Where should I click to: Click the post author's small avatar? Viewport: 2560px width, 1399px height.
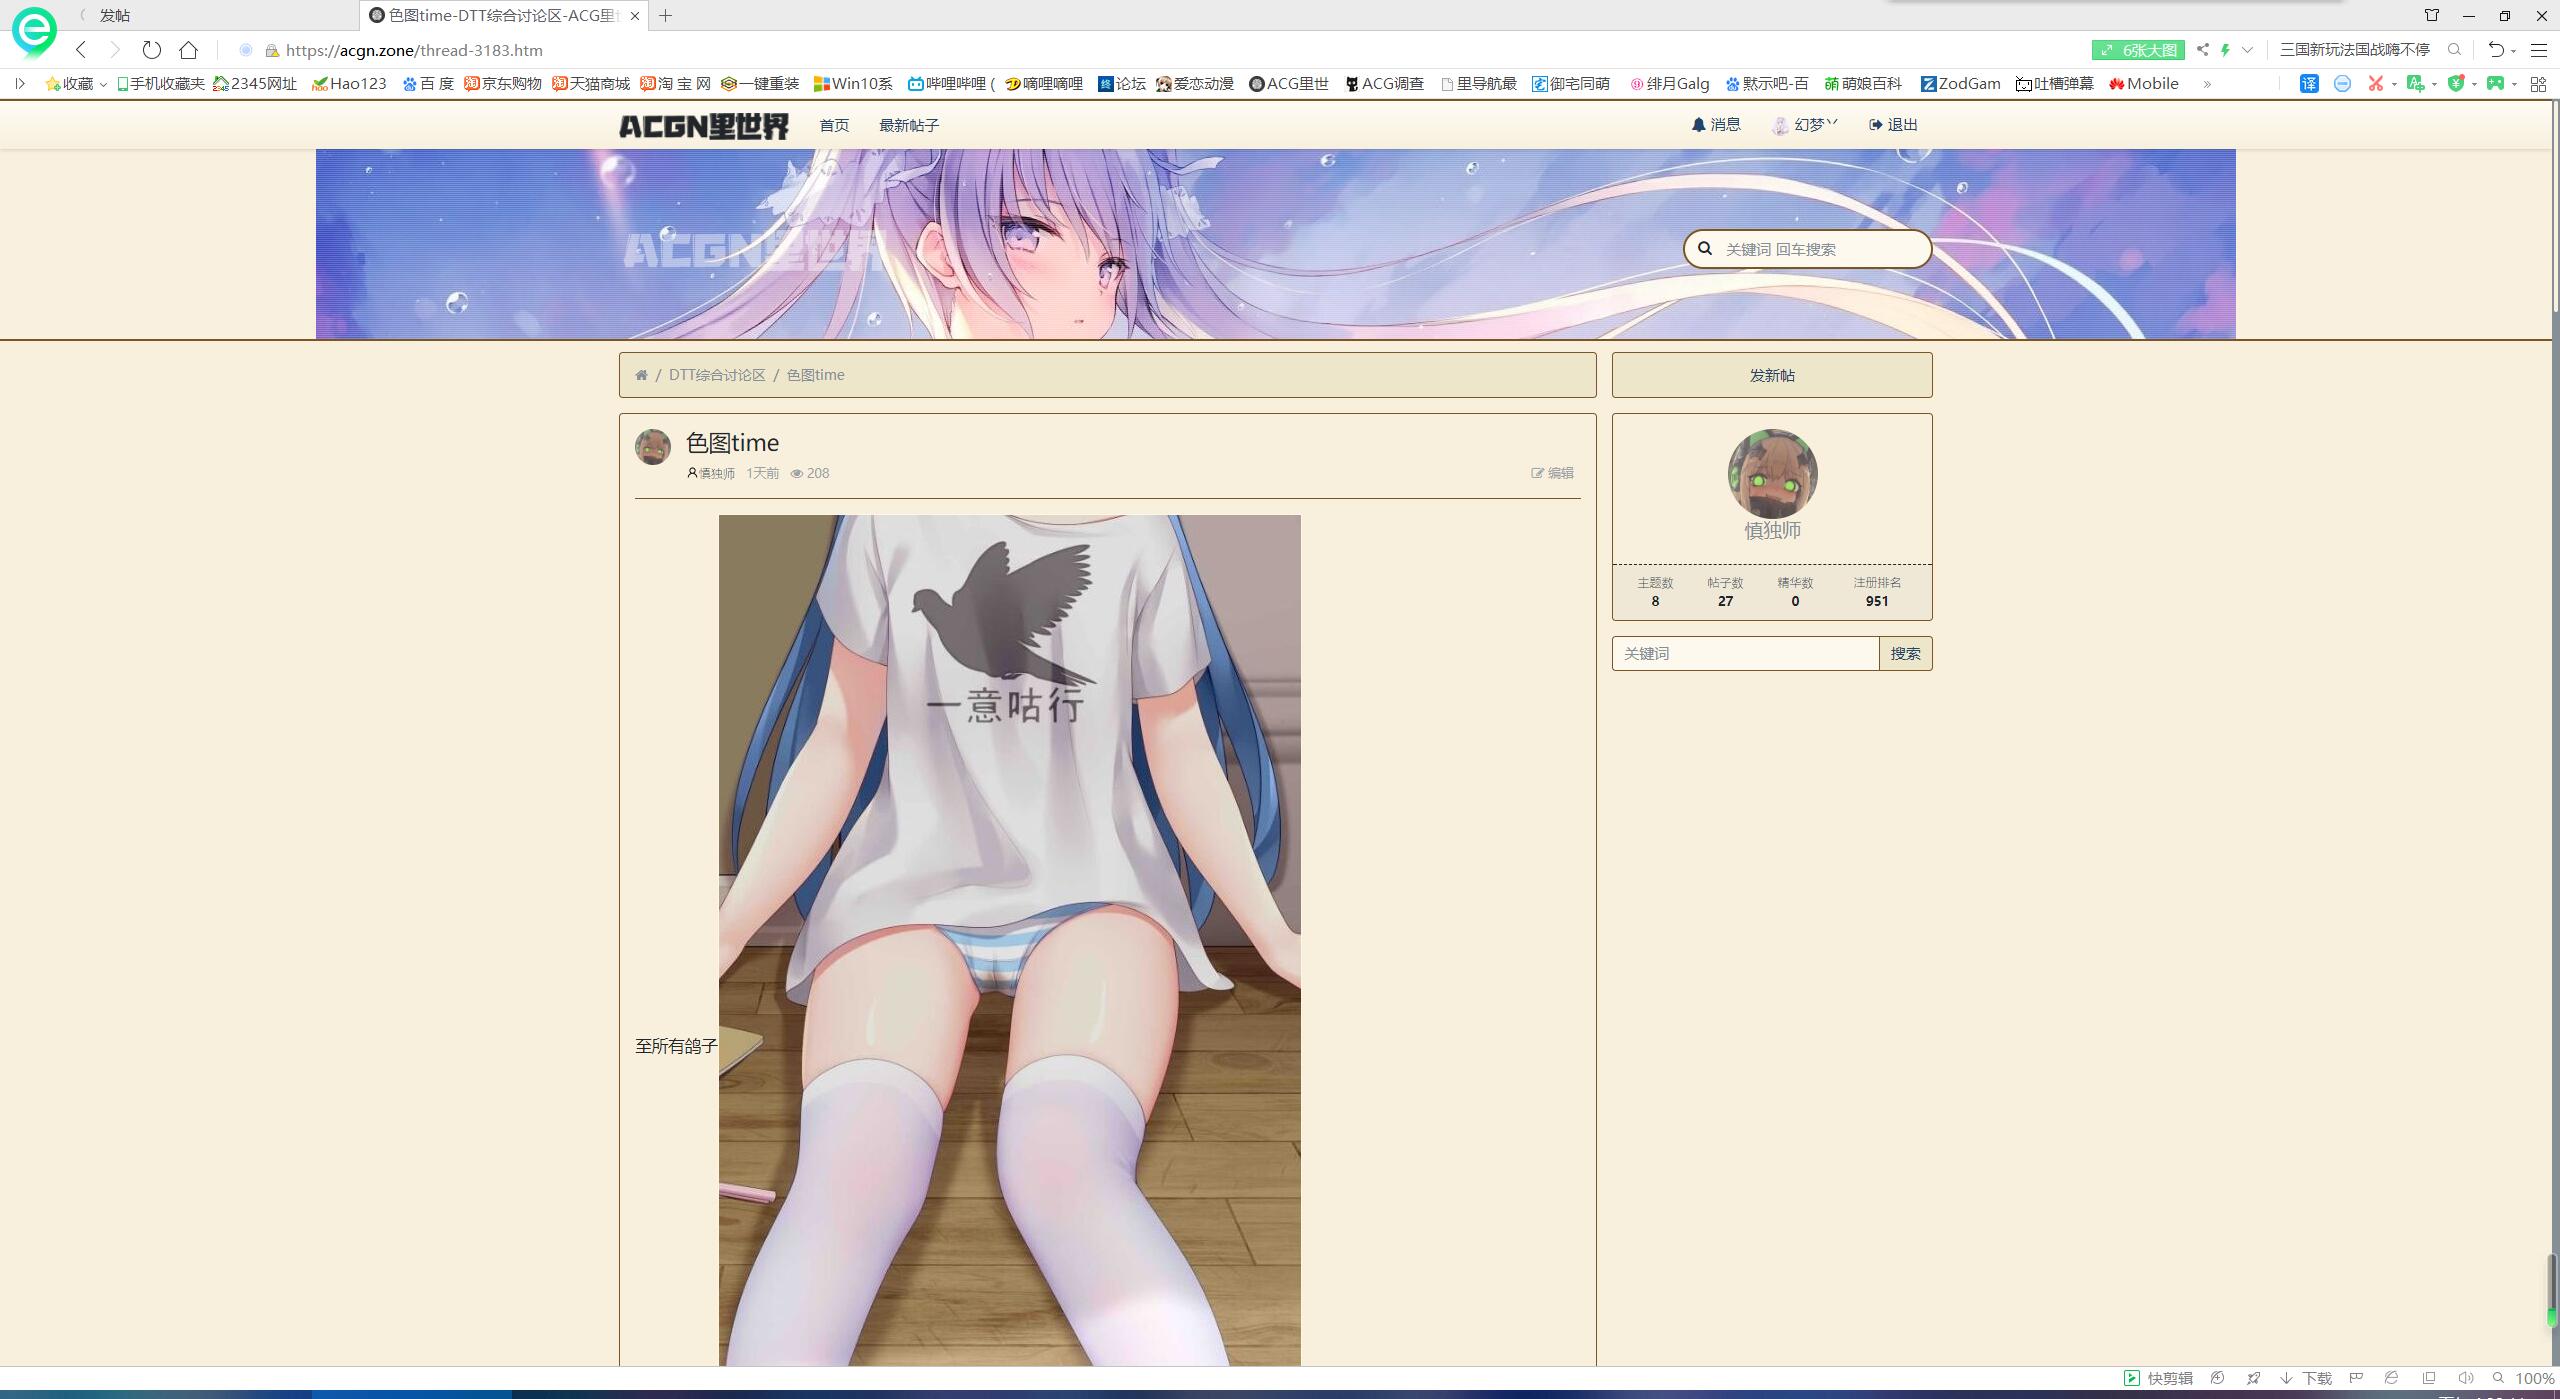653,447
